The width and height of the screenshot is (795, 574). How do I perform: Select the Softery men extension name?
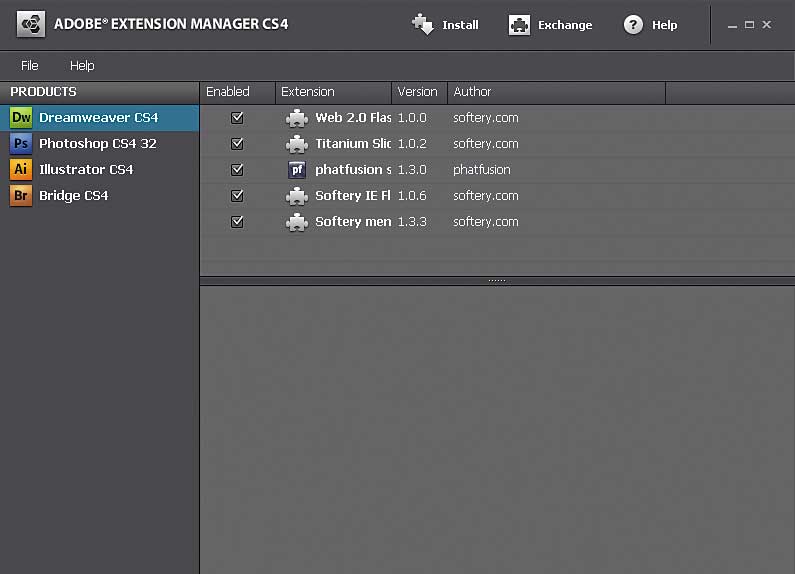(353, 222)
